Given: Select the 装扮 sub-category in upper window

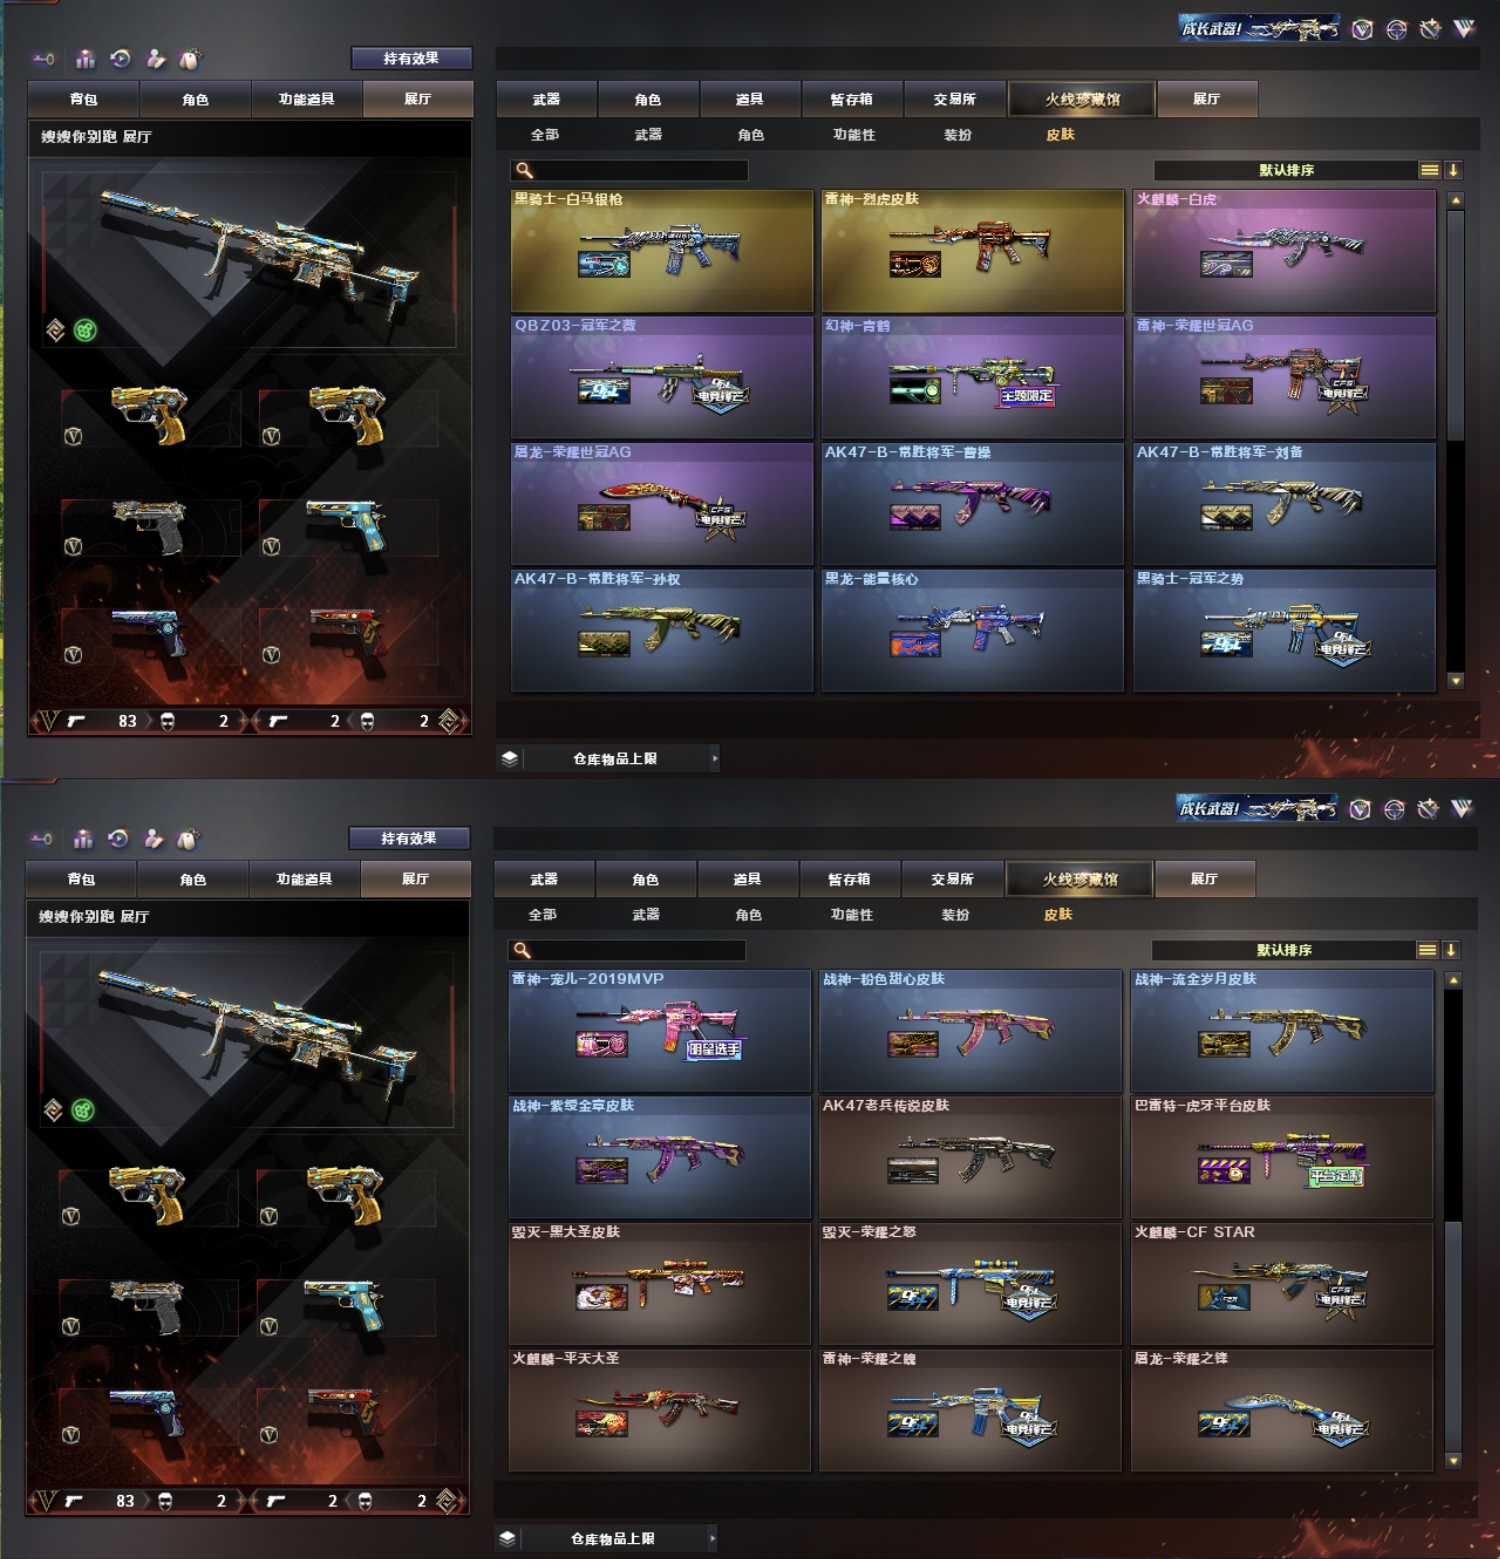Looking at the screenshot, I should click(958, 135).
